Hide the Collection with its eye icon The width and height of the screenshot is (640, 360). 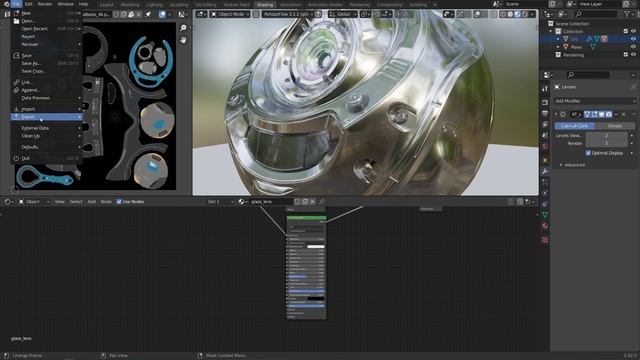[633, 31]
